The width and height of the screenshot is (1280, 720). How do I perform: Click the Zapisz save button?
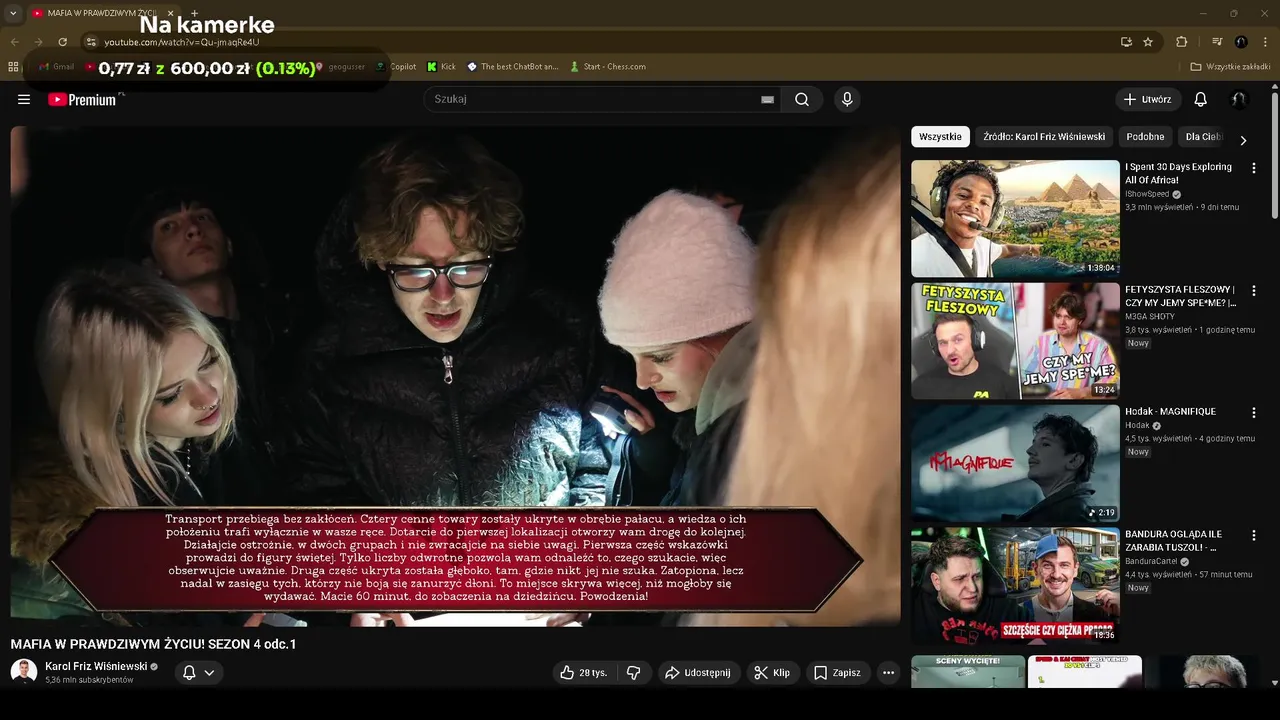tap(837, 673)
